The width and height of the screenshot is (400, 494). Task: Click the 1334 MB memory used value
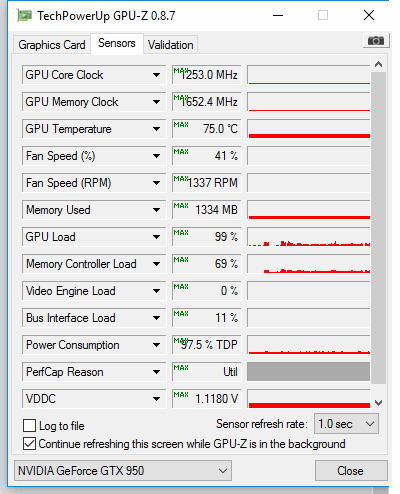tap(206, 210)
